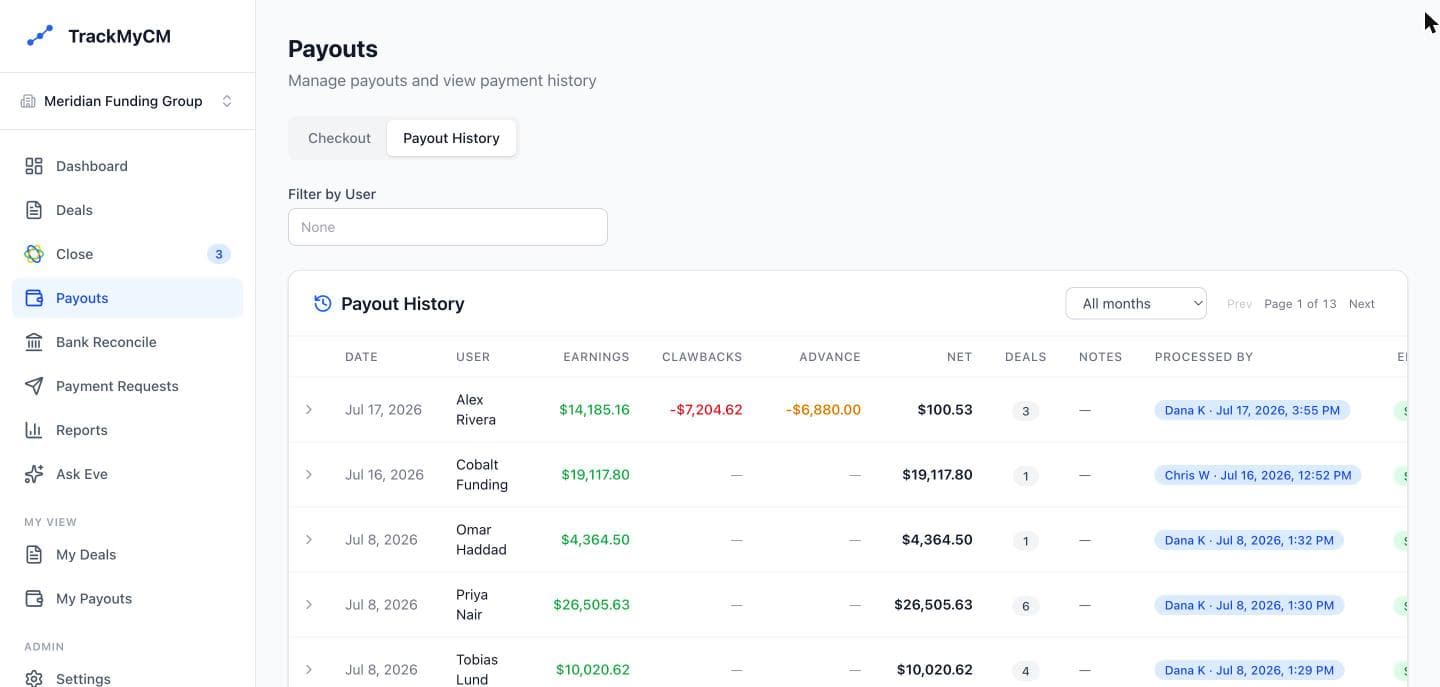Switch to the Checkout tab
The image size is (1440, 687).
tap(339, 138)
